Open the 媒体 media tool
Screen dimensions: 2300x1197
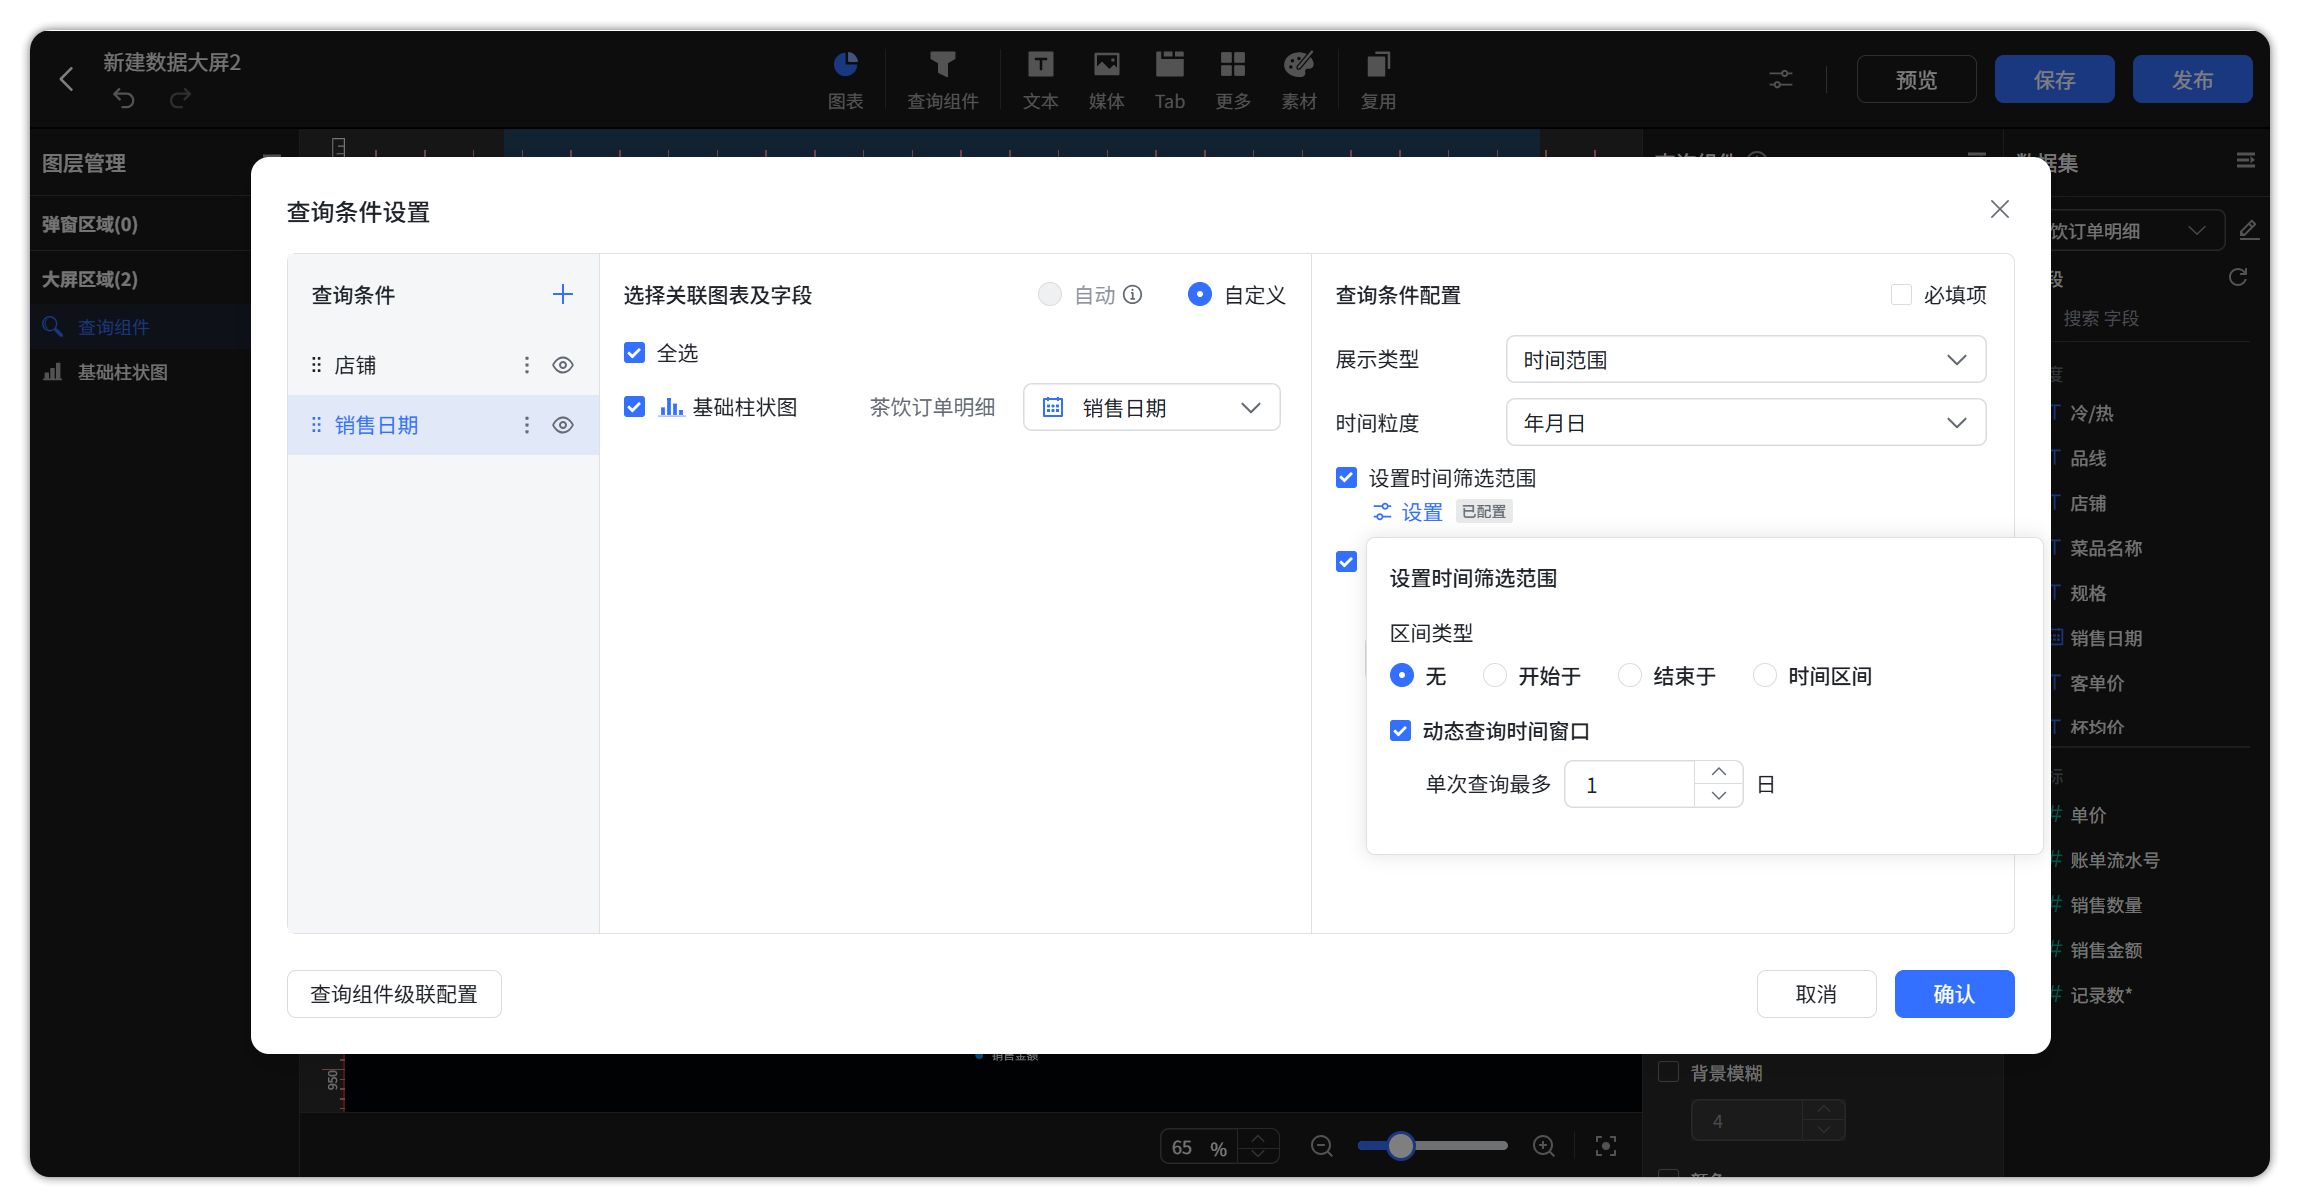1106,80
